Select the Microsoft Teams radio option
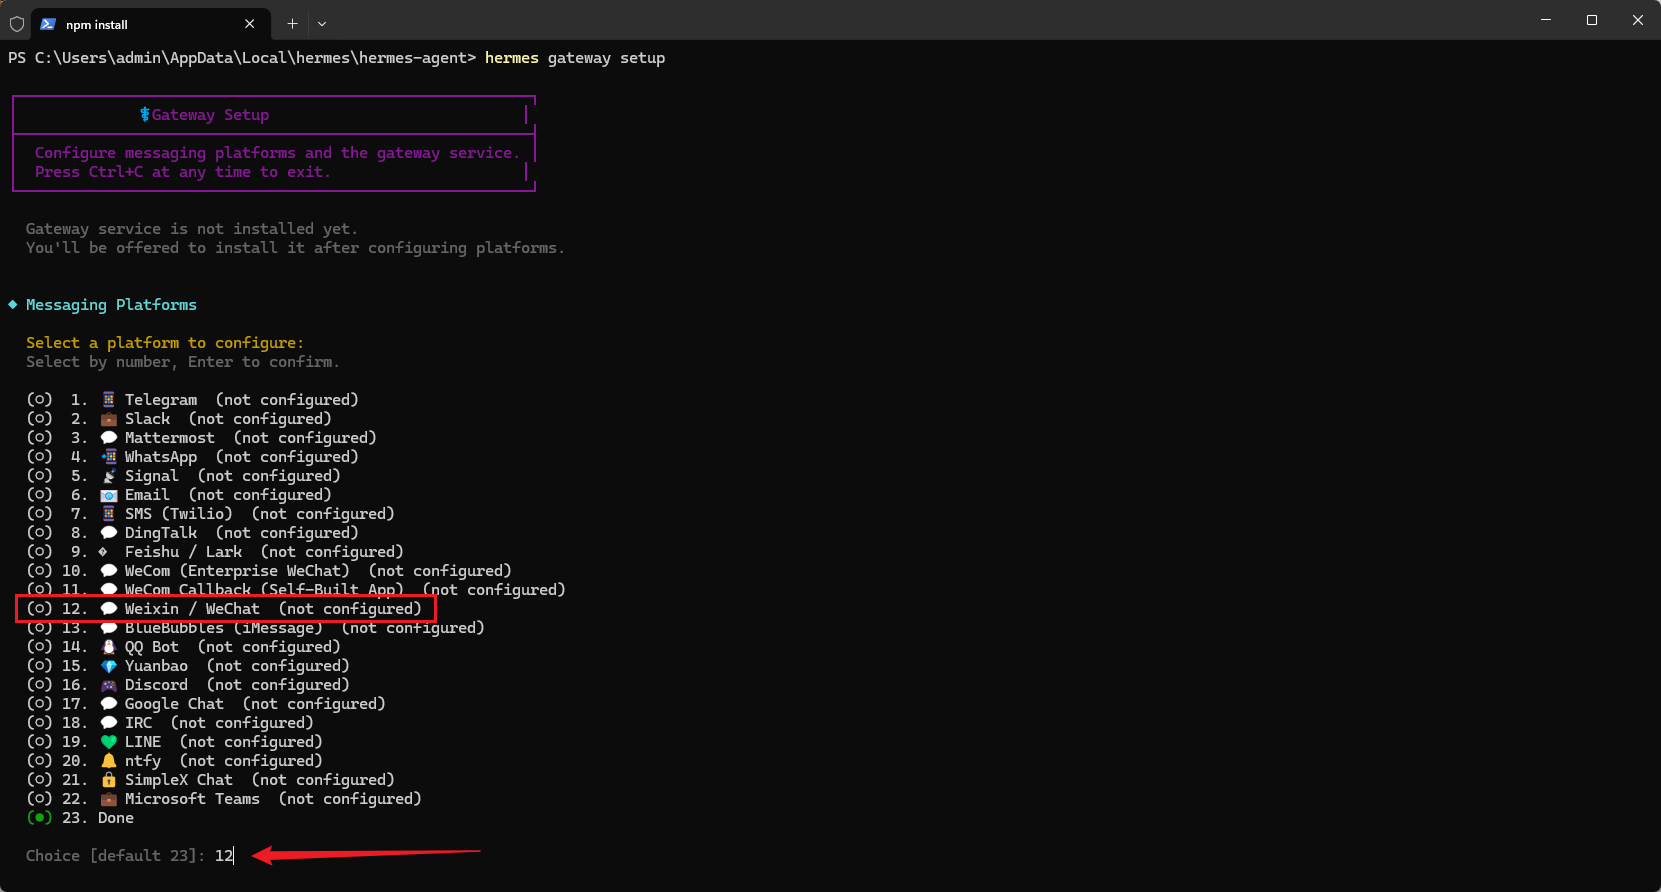The image size is (1661, 892). tap(39, 799)
